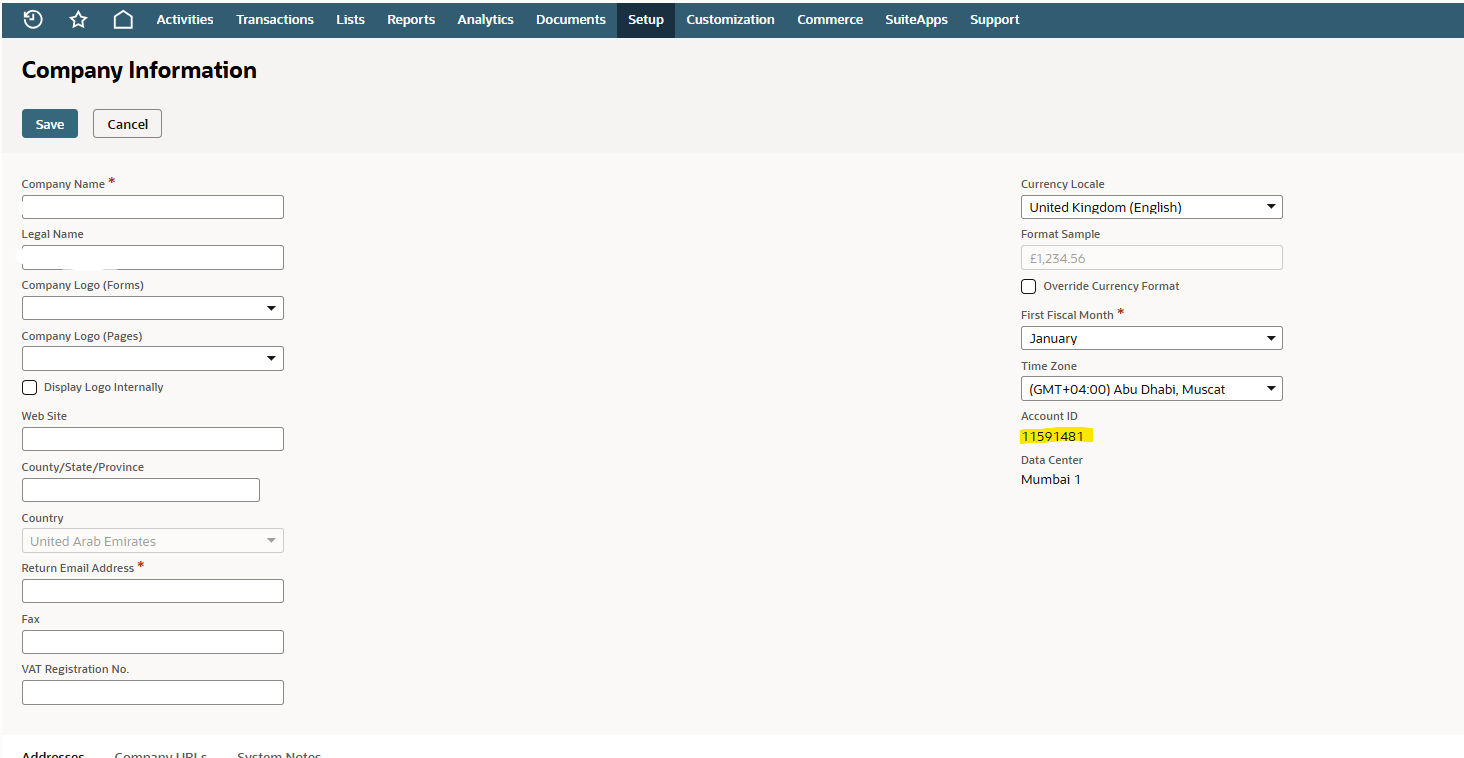Viewport: 1464px width, 758px height.
Task: Focus the Fax input field
Action: 153,642
